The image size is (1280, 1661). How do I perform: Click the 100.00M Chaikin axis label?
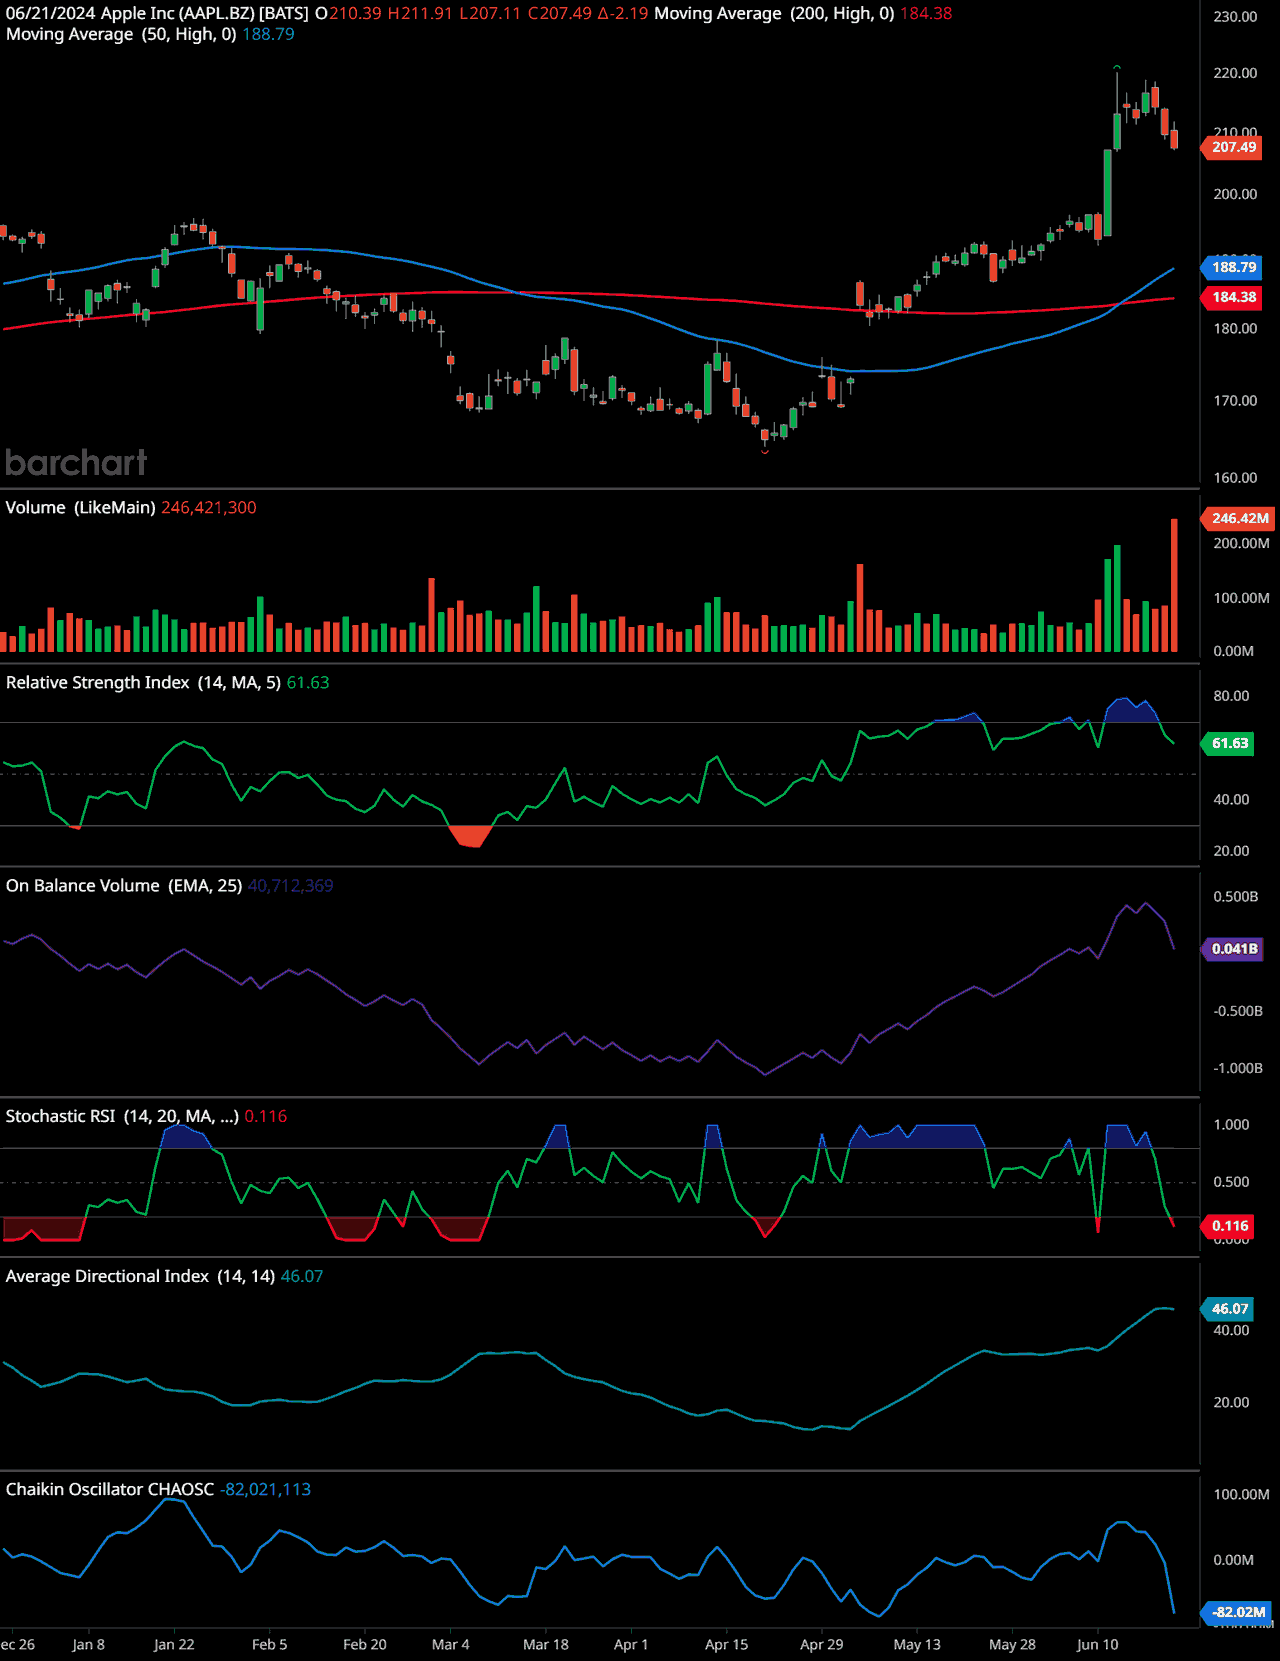[1241, 1495]
